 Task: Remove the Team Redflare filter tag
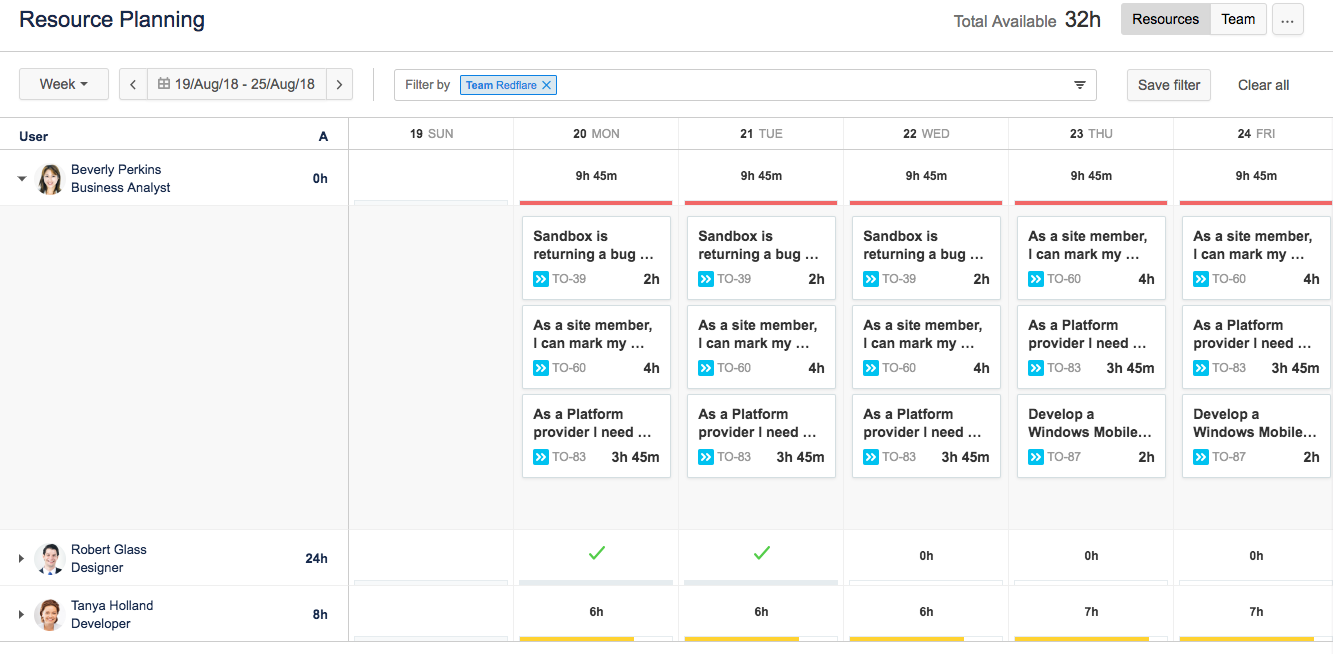tap(546, 85)
